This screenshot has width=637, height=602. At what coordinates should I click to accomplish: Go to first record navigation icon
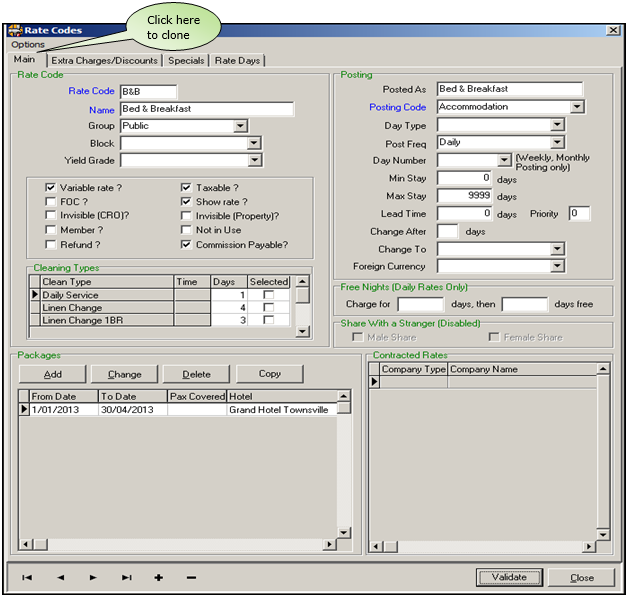click(27, 577)
